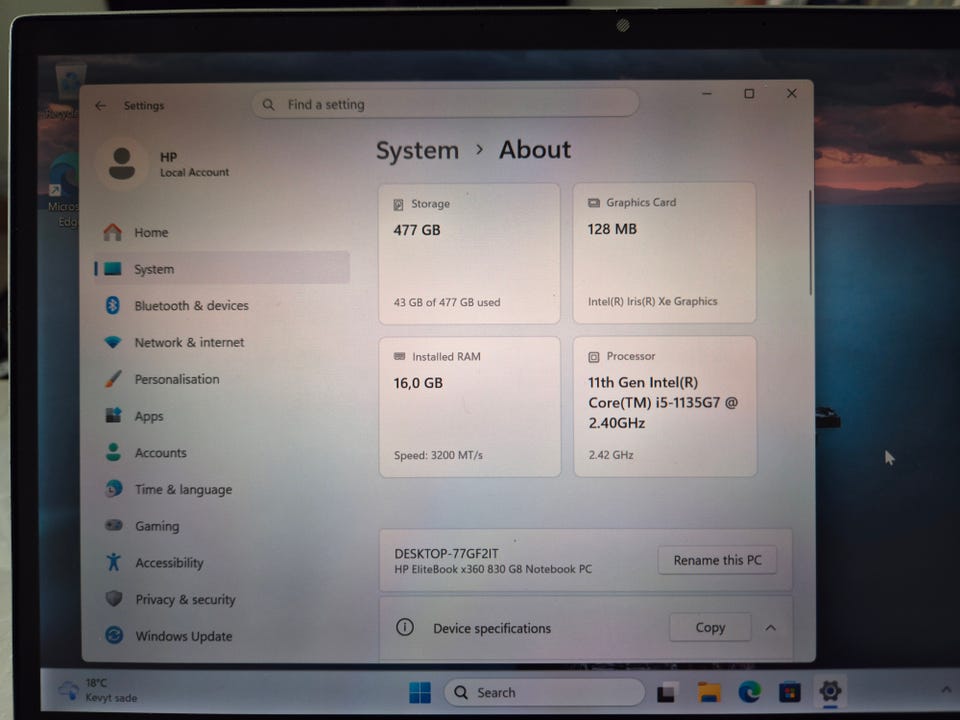
Task: Copy the device specifications
Action: (710, 628)
